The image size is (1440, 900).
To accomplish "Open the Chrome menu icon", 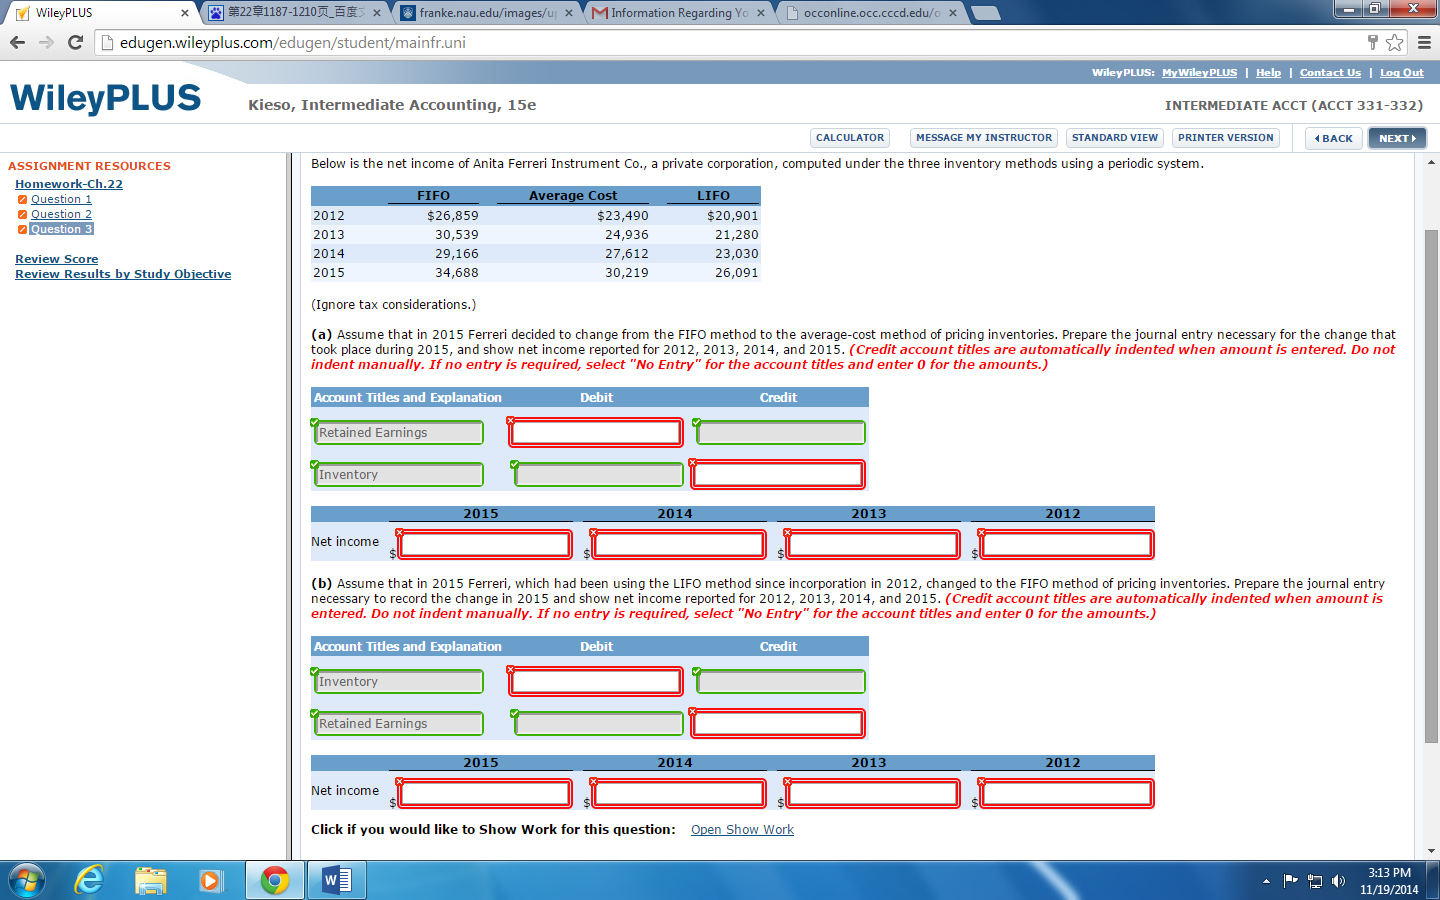I will pyautogui.click(x=1424, y=42).
